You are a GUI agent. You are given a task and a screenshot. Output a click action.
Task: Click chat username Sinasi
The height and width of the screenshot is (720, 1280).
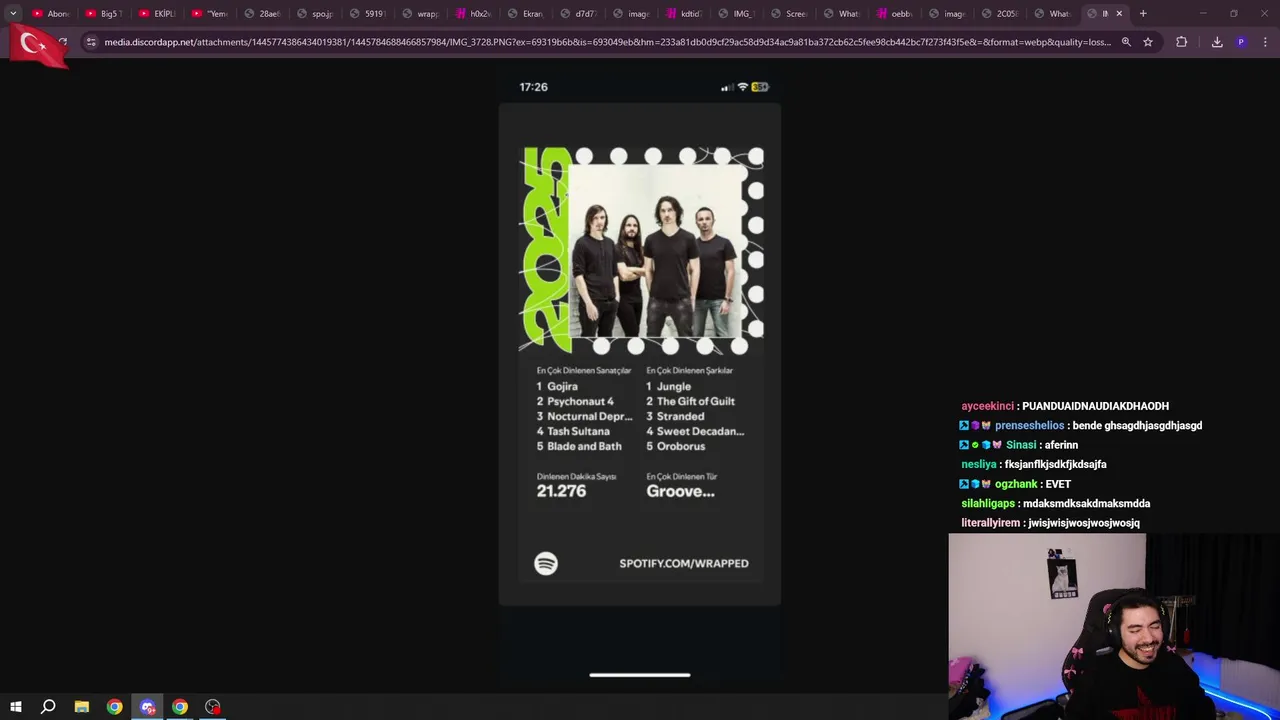click(1021, 445)
